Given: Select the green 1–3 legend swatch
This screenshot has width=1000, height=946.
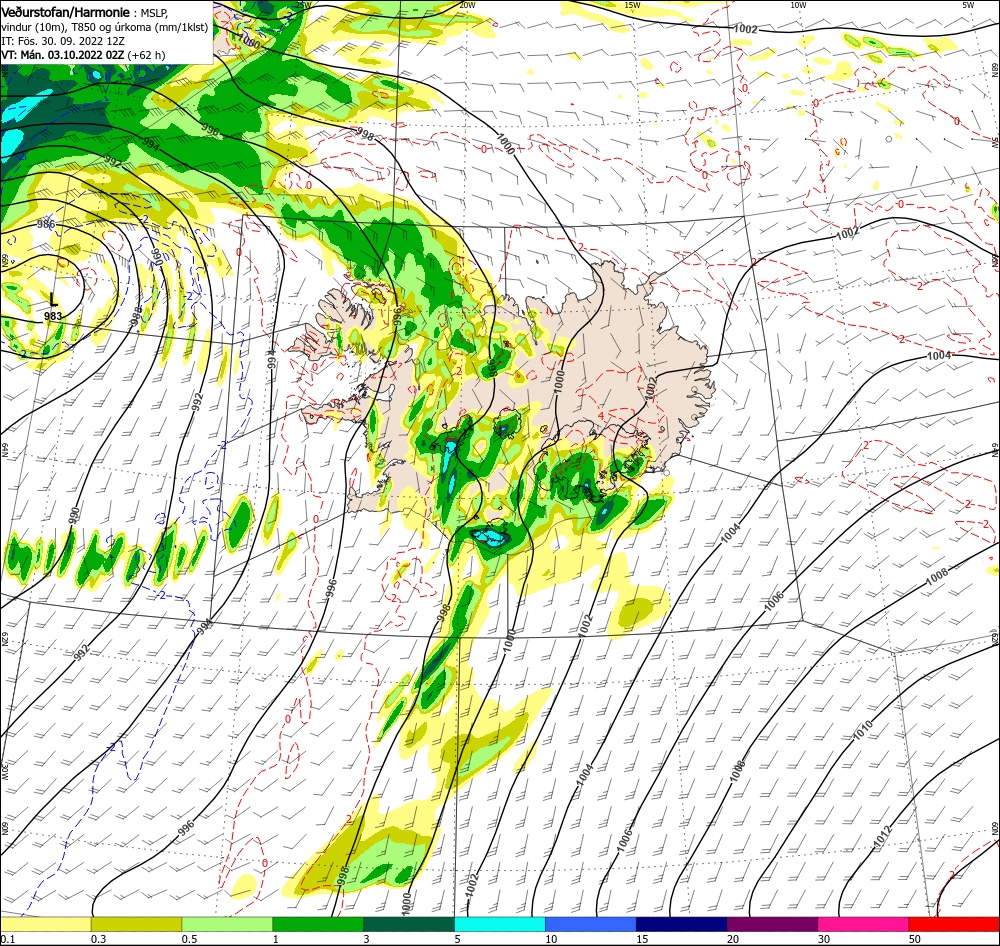Looking at the screenshot, I should coord(318,924).
